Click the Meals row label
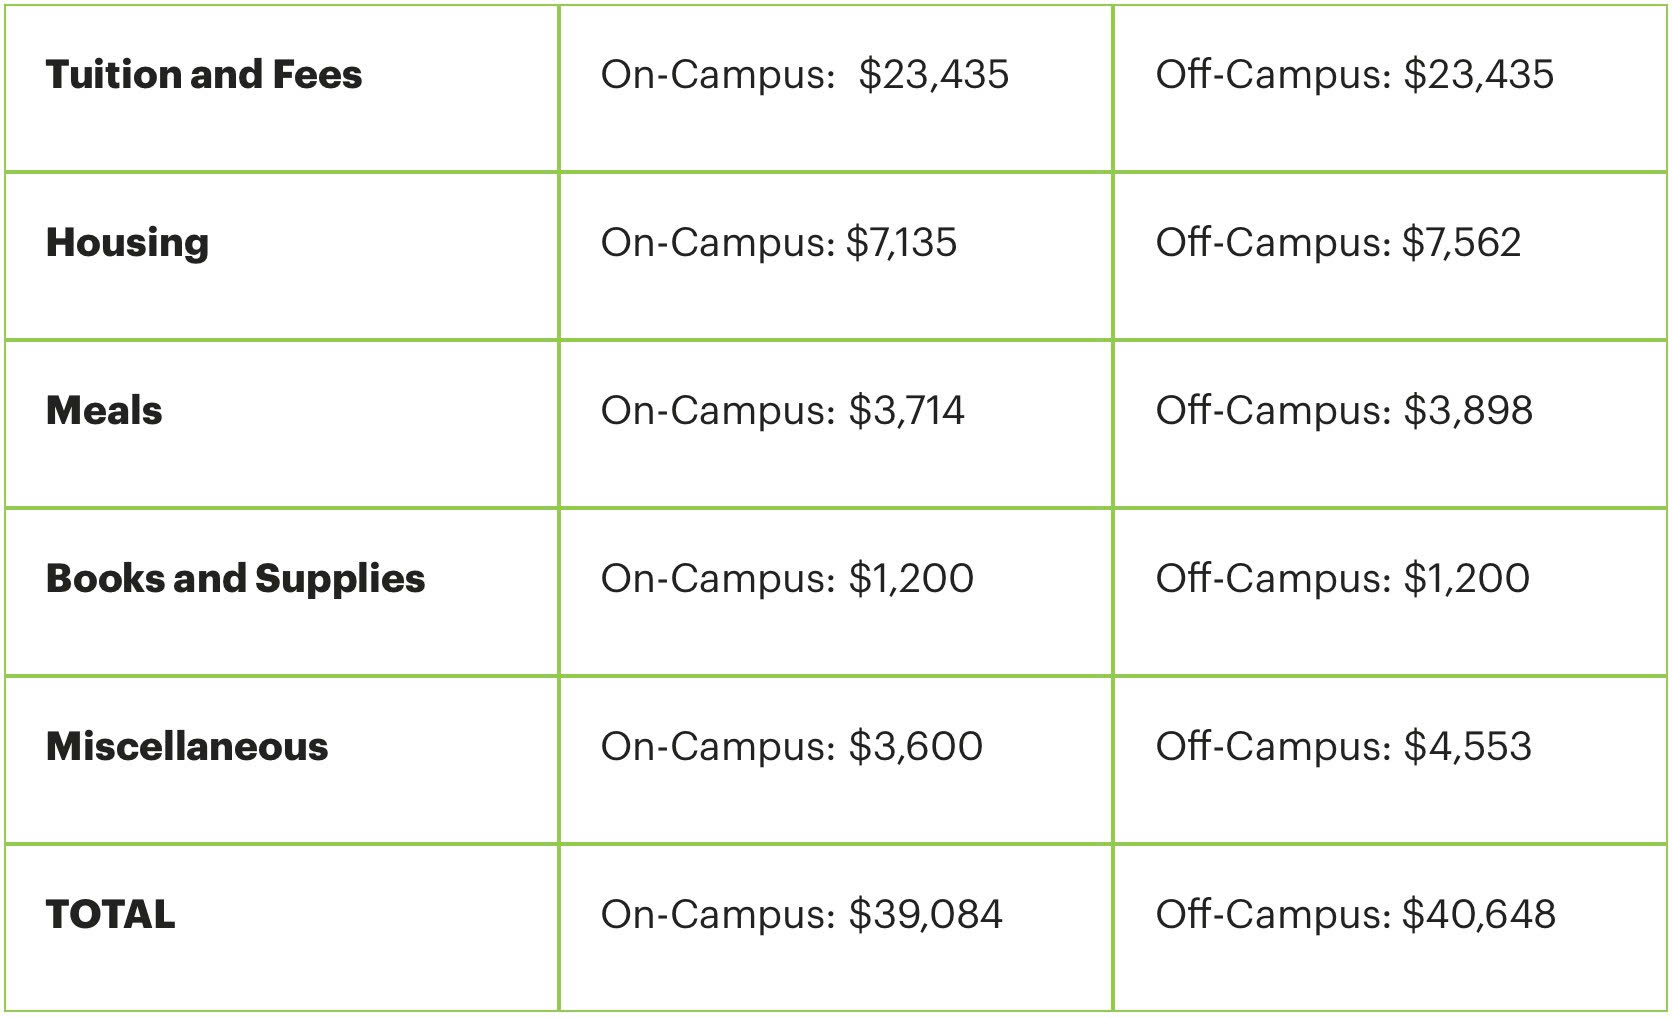 104,411
